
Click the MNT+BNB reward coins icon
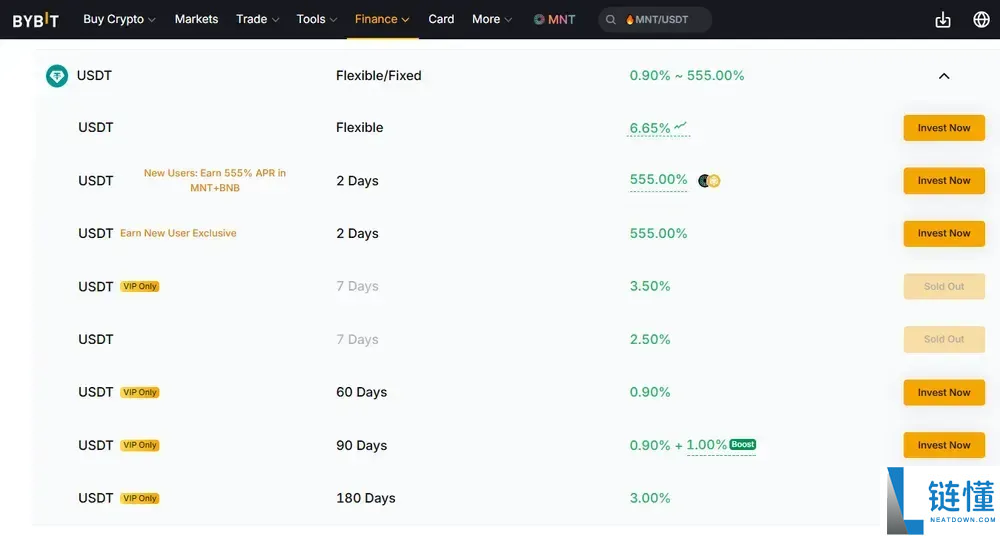click(x=709, y=181)
